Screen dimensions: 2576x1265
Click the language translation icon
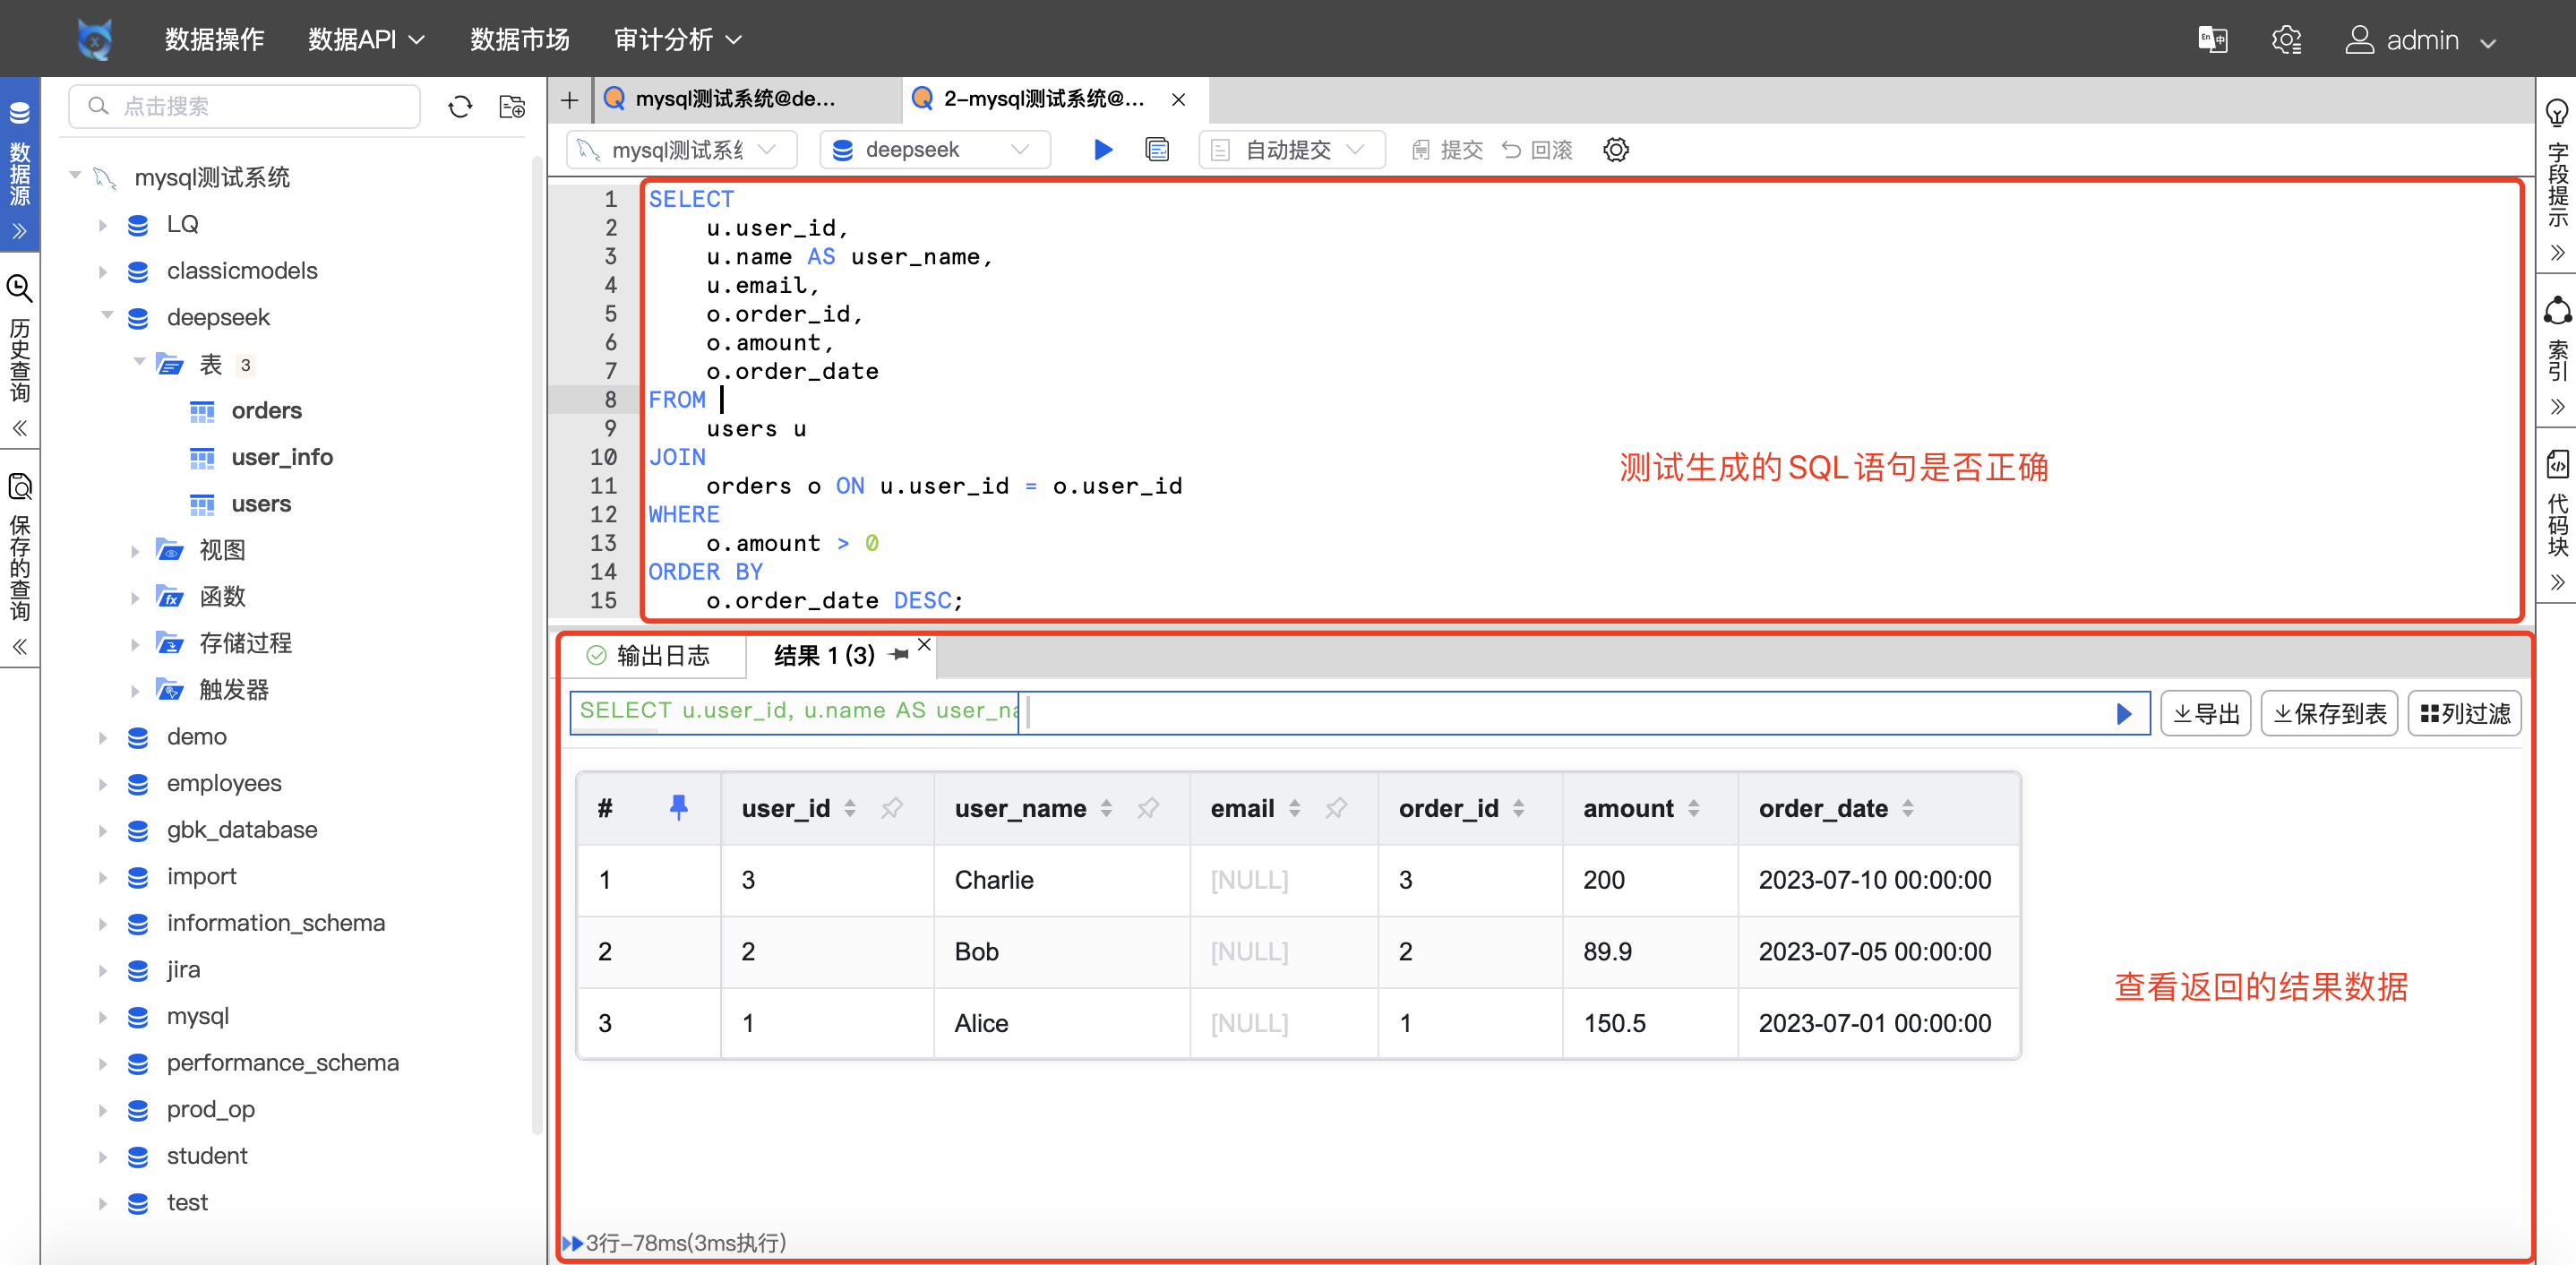coord(2212,40)
